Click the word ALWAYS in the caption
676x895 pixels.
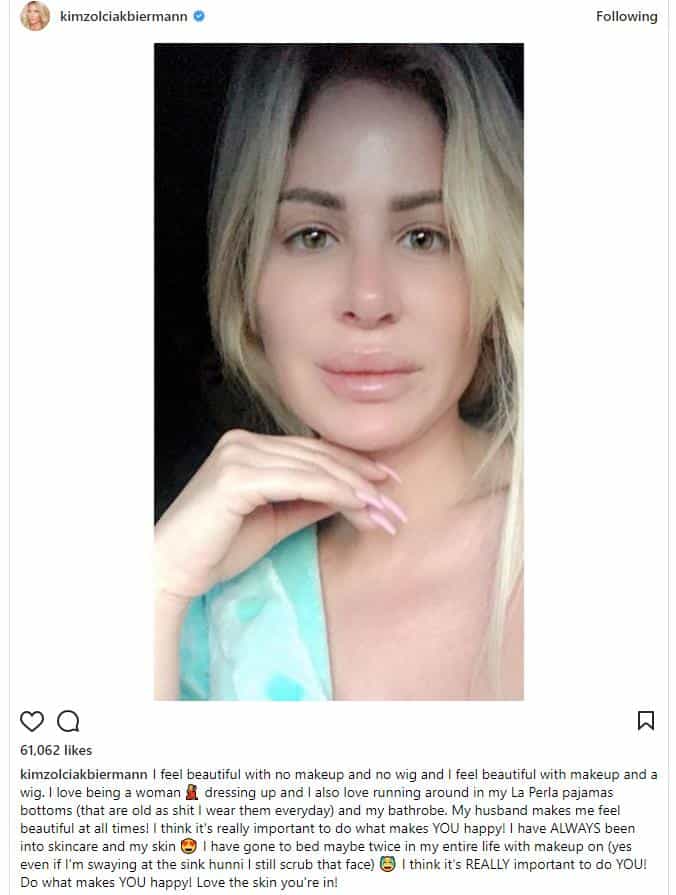(x=574, y=828)
